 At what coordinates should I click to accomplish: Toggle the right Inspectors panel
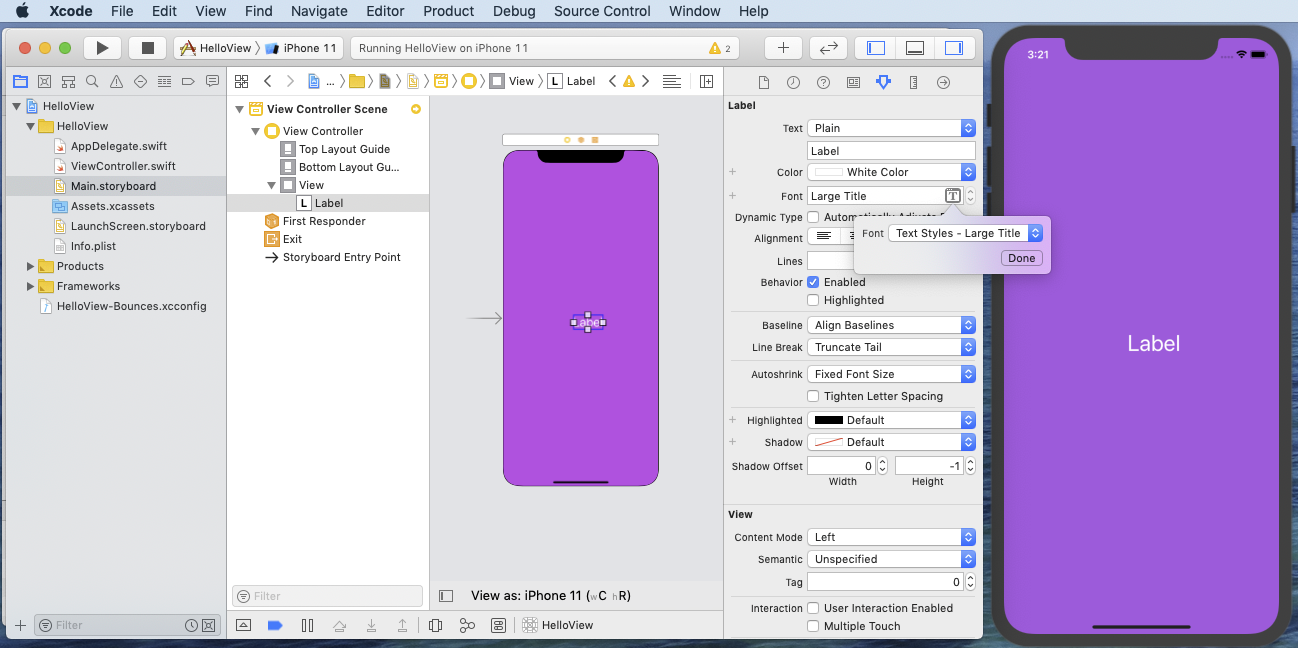point(953,48)
